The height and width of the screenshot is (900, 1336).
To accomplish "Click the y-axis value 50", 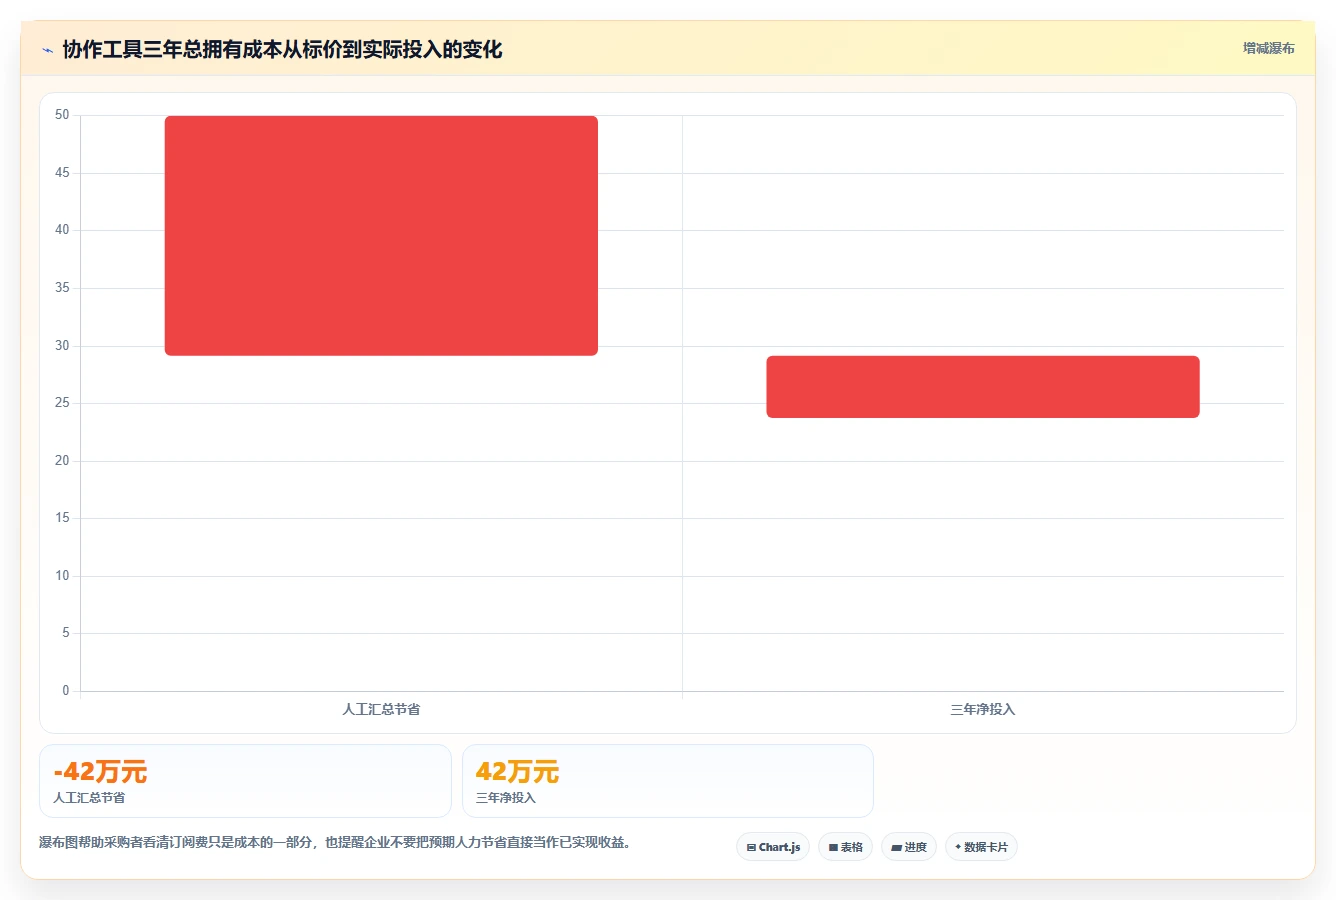I will click(62, 115).
